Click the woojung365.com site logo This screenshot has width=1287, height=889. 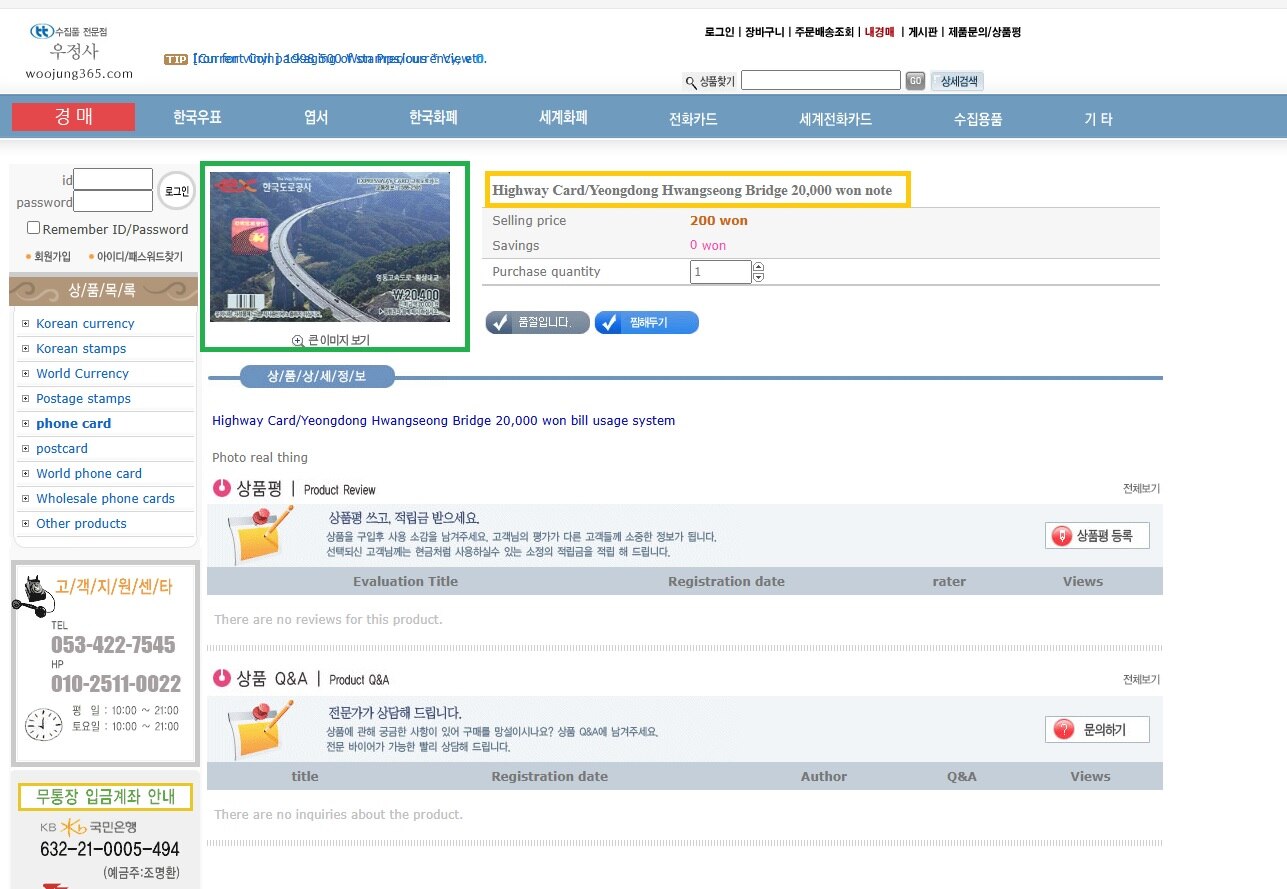79,51
